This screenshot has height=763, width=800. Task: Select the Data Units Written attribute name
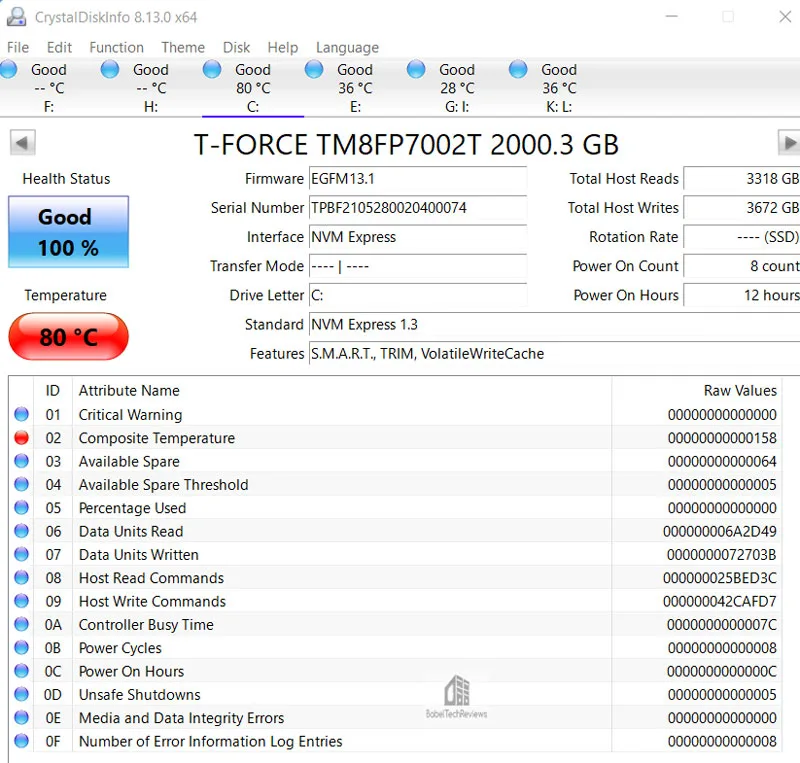point(139,555)
